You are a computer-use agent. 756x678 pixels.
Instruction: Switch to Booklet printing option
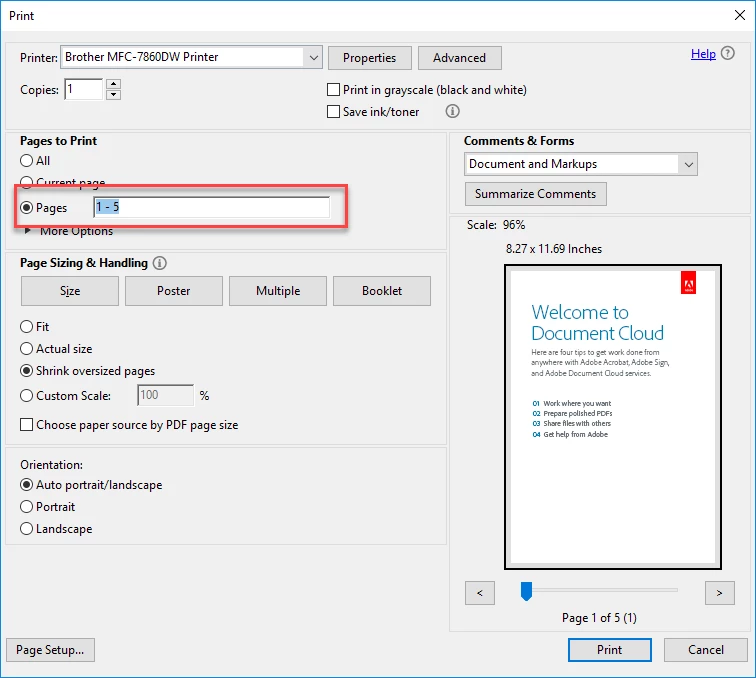tap(382, 291)
